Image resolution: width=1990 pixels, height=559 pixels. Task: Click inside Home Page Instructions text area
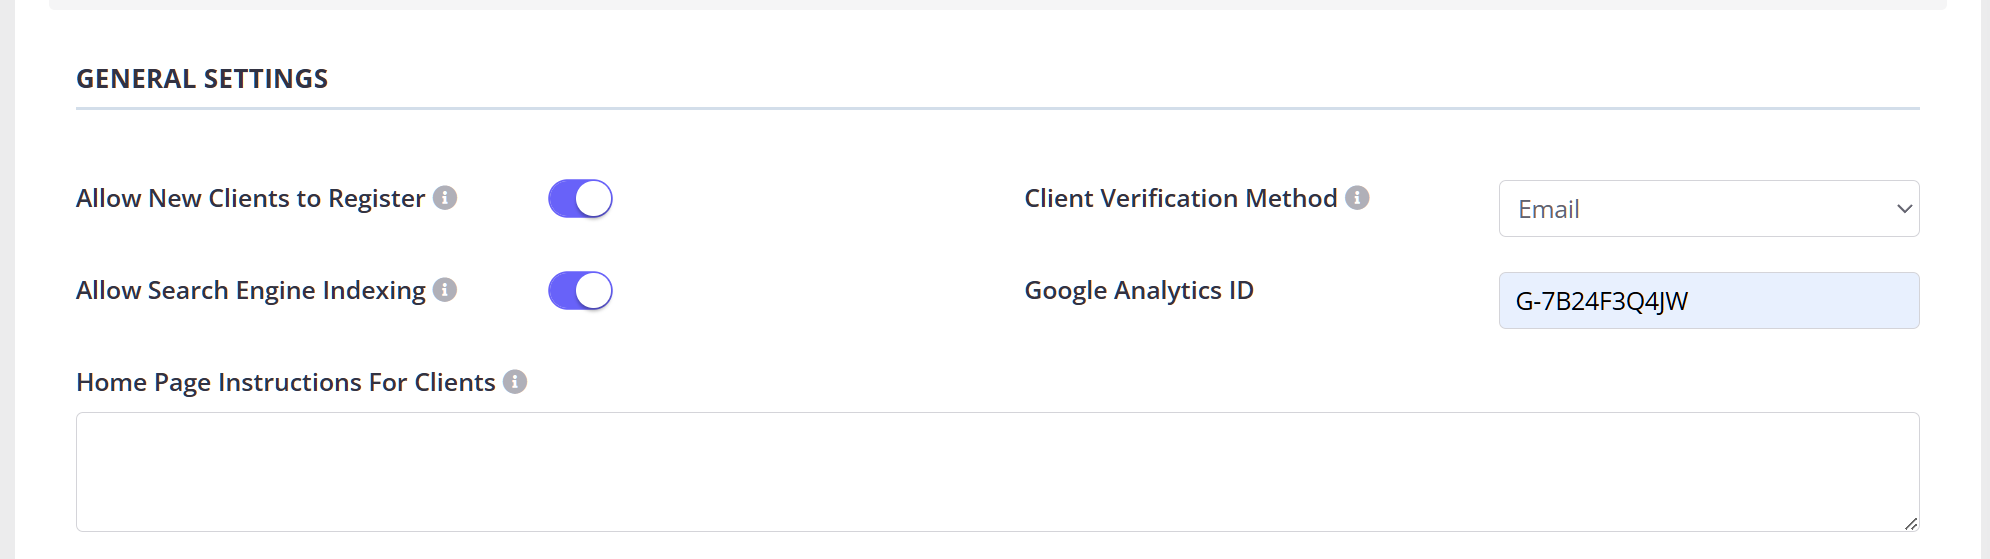(x=997, y=472)
